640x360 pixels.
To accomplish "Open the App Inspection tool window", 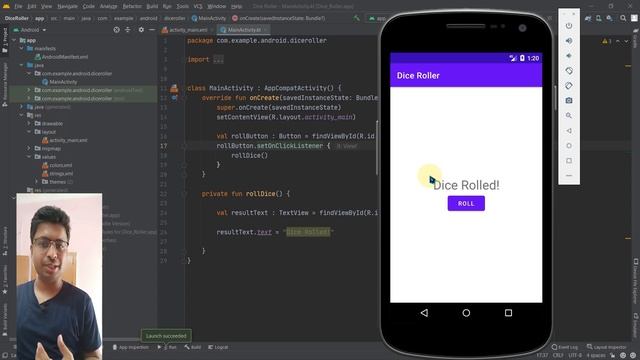I will [131, 347].
